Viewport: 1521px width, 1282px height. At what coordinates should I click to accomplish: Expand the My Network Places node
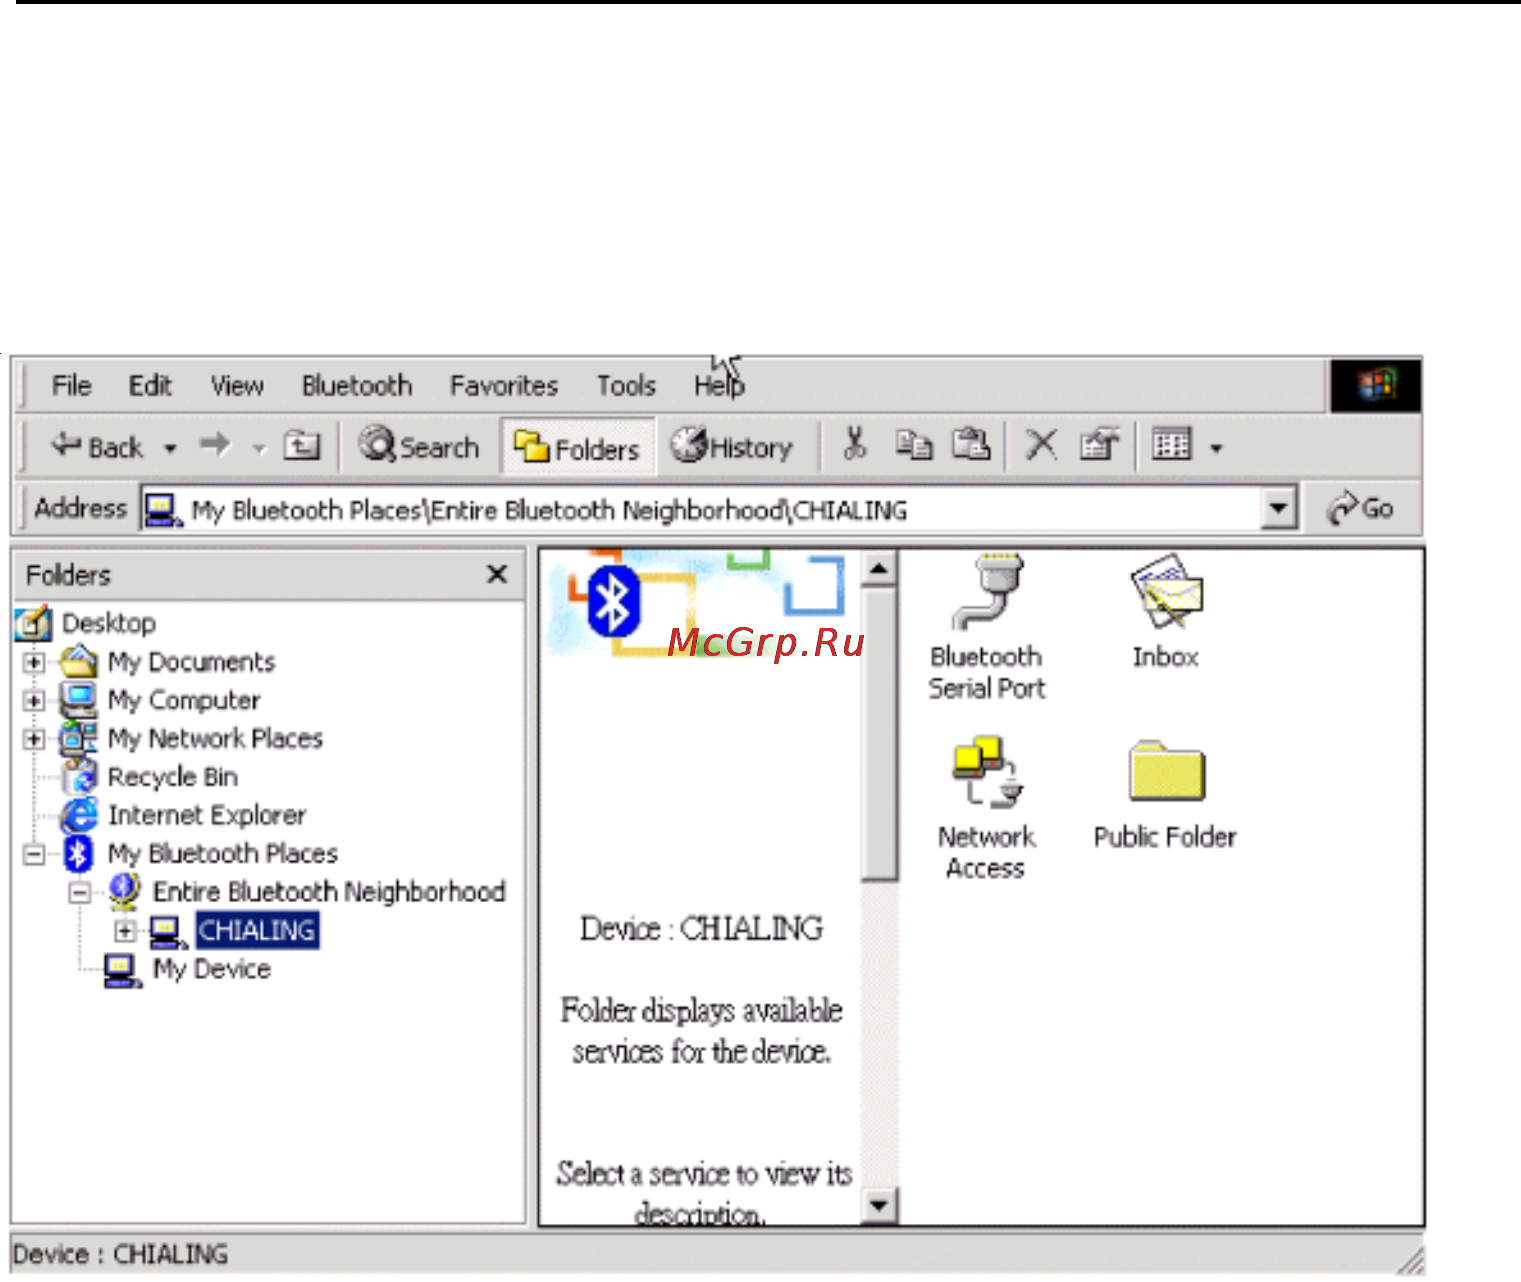pos(34,739)
